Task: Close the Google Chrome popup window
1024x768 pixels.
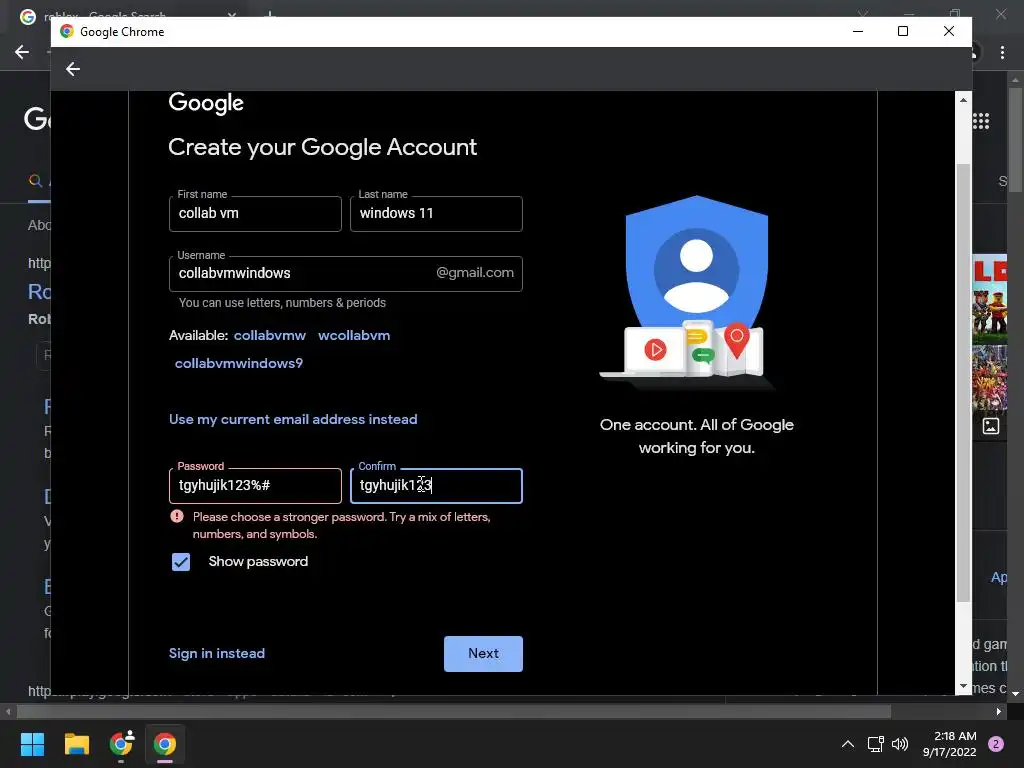Action: [949, 31]
